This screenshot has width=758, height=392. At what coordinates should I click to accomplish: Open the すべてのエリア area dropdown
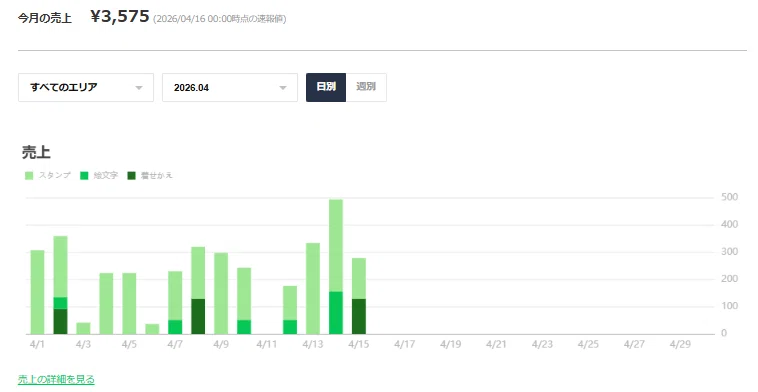pos(86,87)
